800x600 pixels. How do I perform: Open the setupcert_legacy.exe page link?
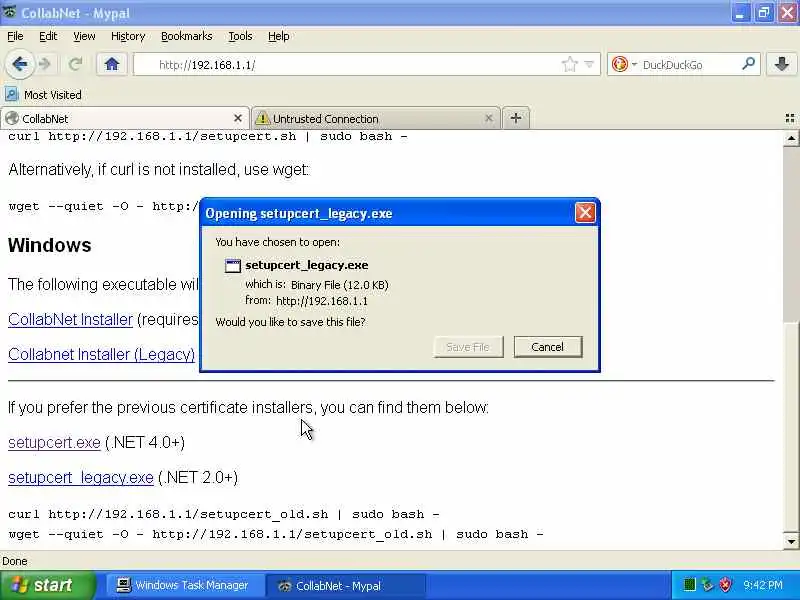click(x=81, y=478)
